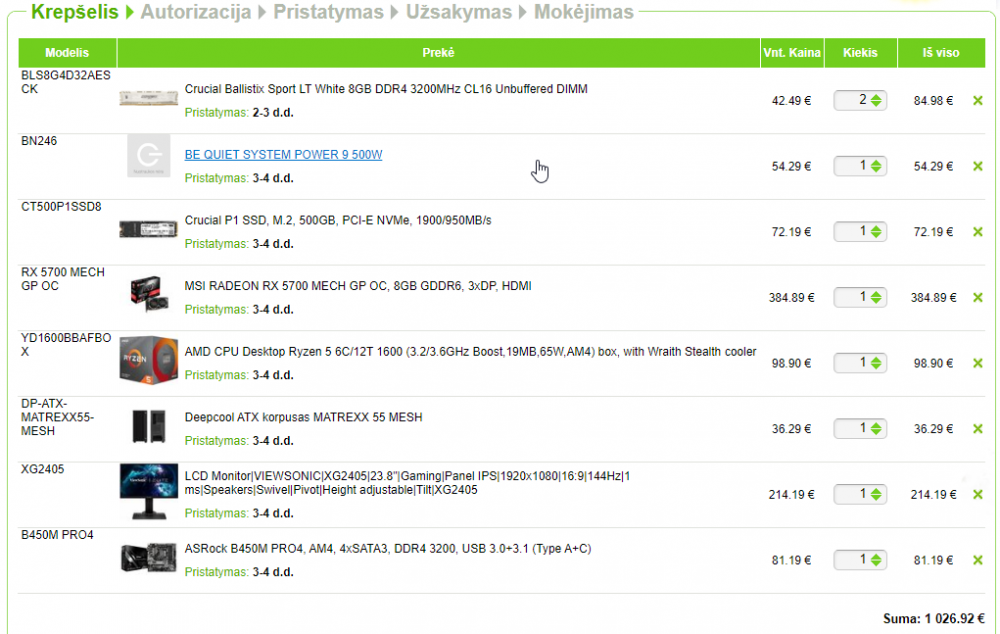Open the Ryzen 5 box thumbnail
Viewport: 1000px width, 634px height.
pyautogui.click(x=149, y=360)
